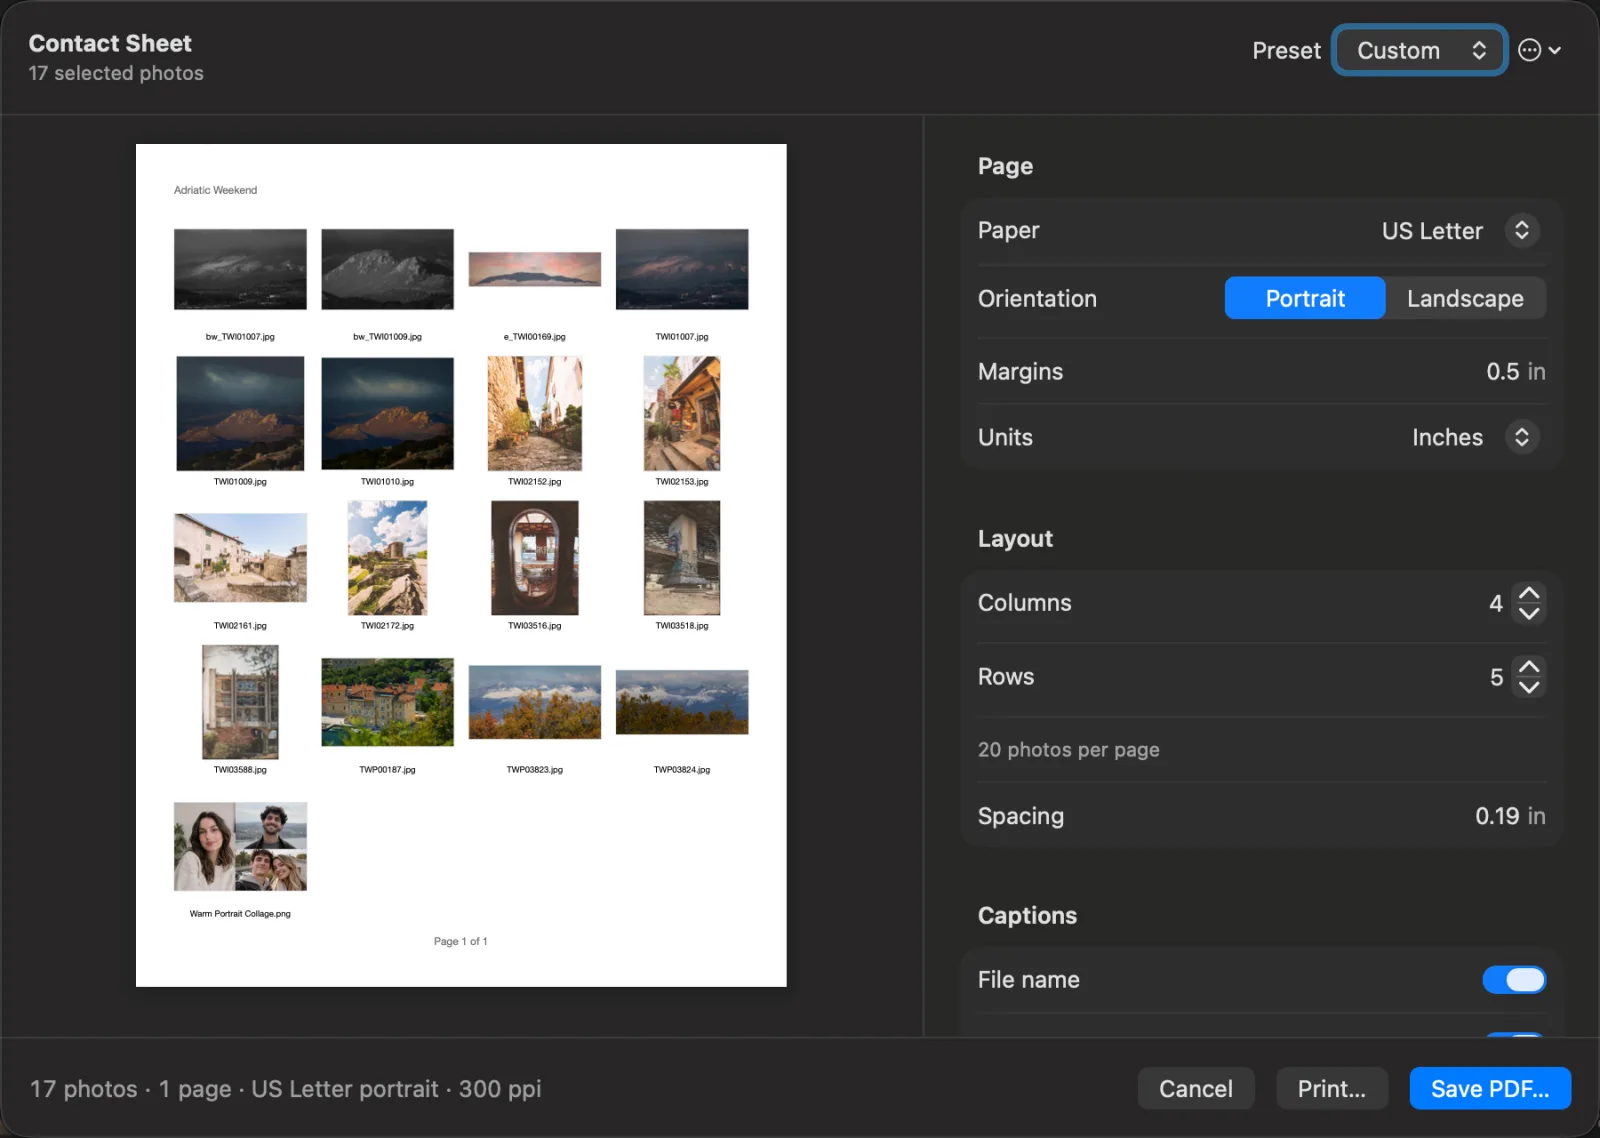Select Landscape orientation
The image size is (1600, 1138).
[x=1465, y=298]
